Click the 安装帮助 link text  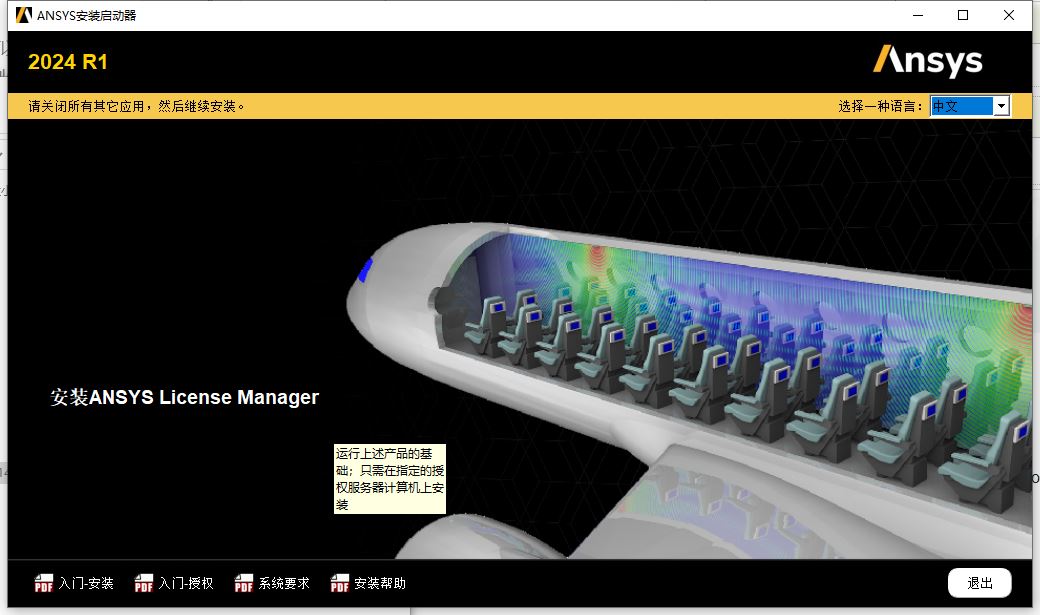coord(380,583)
